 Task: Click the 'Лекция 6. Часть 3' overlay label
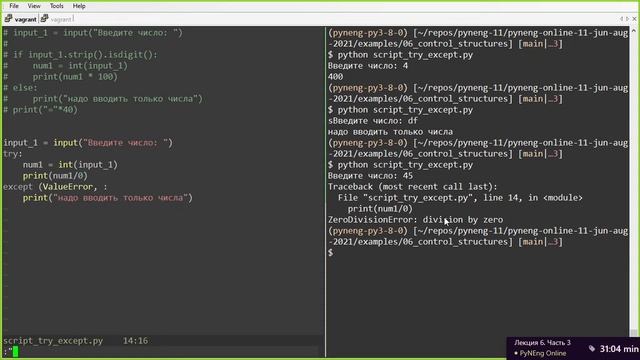542,342
